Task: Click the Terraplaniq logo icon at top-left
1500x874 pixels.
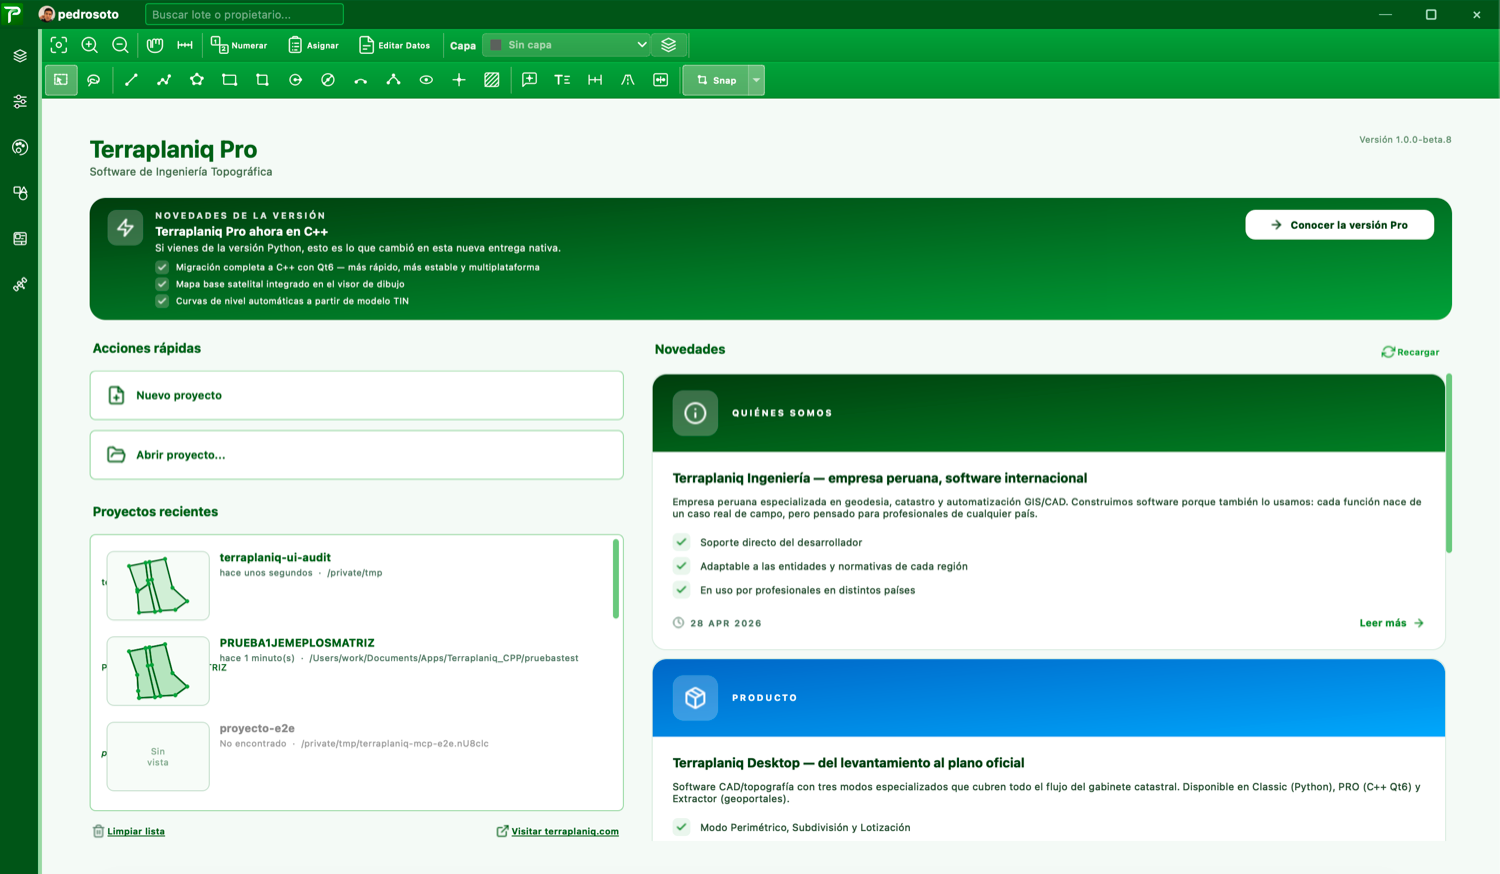Action: (x=13, y=14)
